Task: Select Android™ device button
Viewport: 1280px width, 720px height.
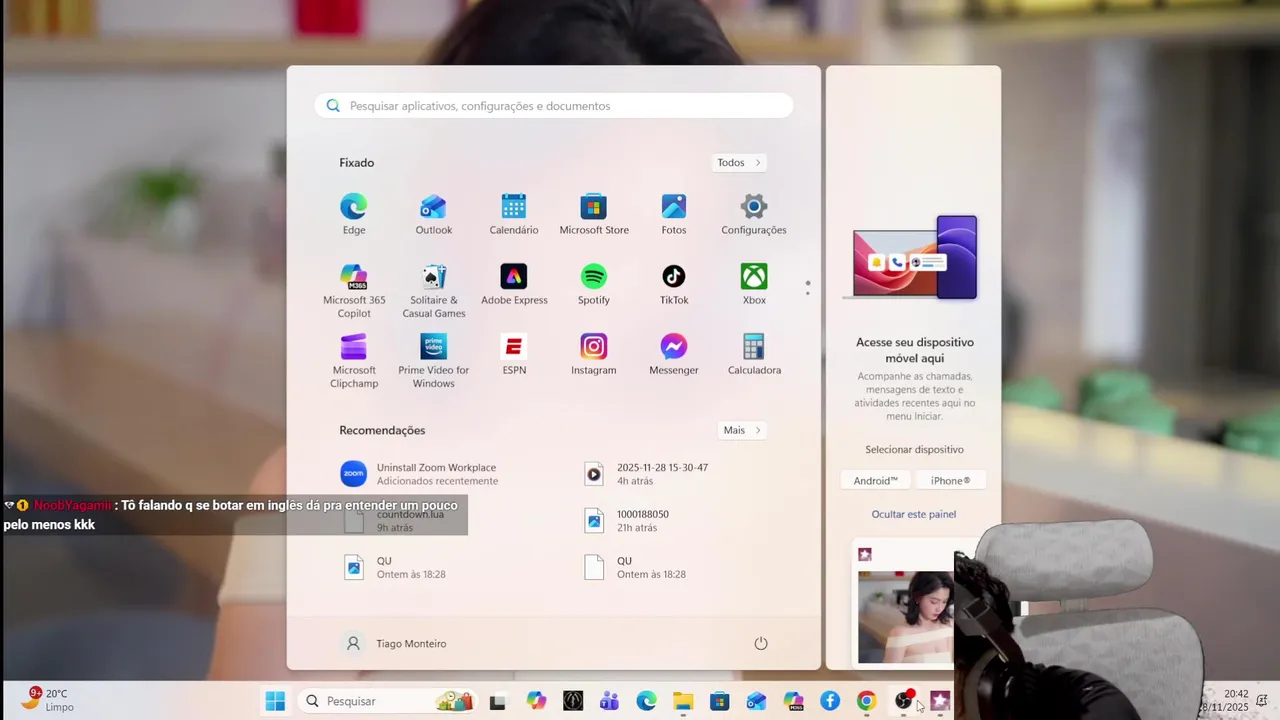Action: (876, 480)
